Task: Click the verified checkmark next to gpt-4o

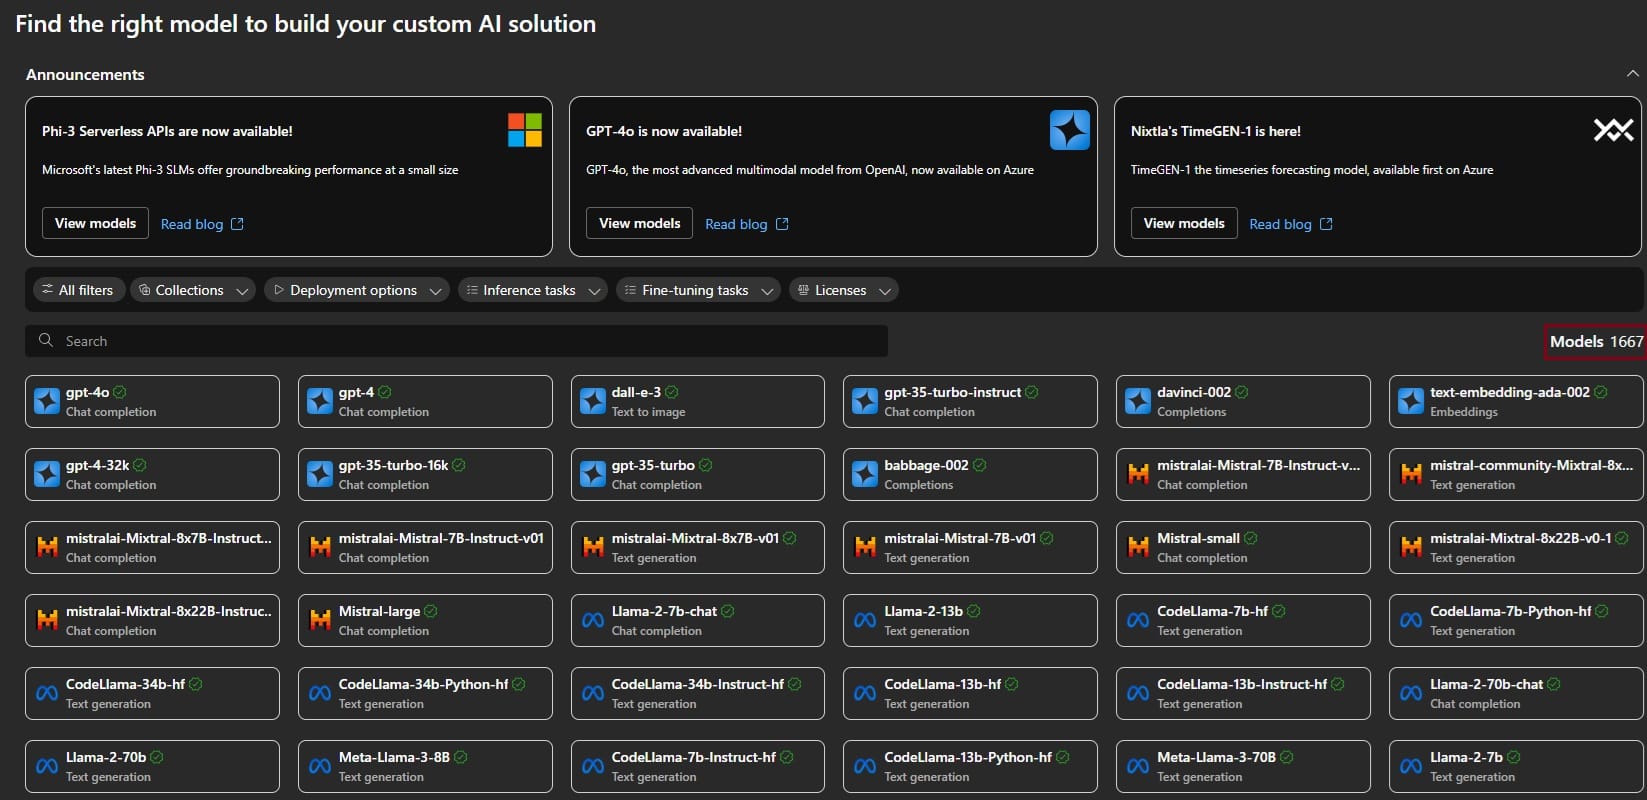Action: (x=120, y=392)
